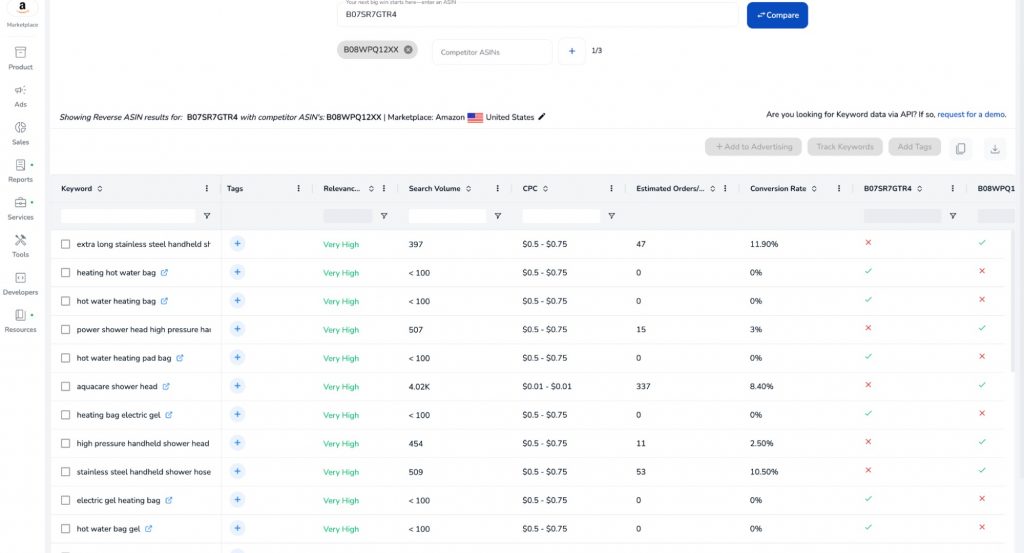This screenshot has height=553, width=1024.
Task: Open external link for hot water bag gel
Action: pyautogui.click(x=148, y=529)
